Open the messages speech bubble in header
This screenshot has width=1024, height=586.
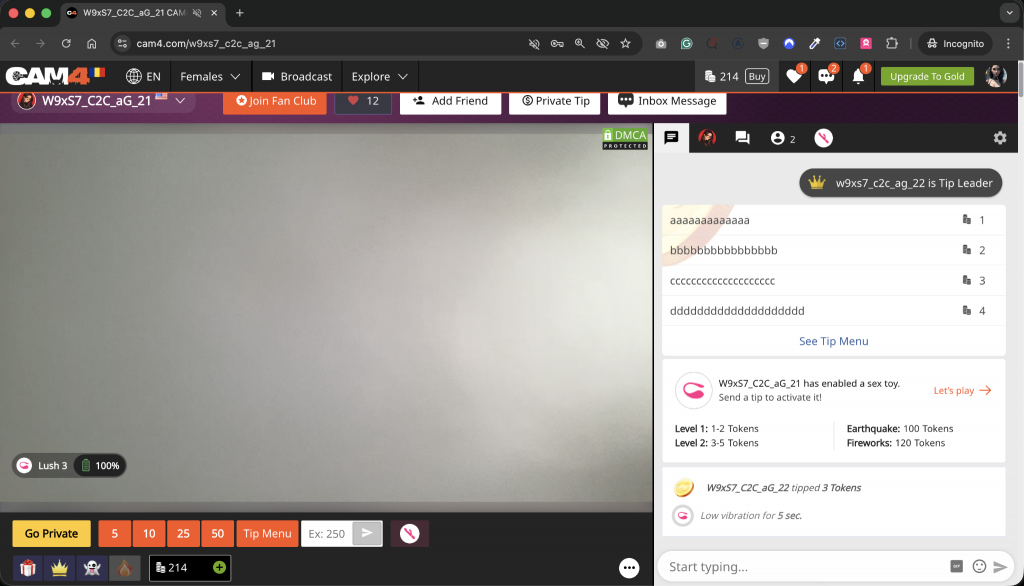coord(826,76)
